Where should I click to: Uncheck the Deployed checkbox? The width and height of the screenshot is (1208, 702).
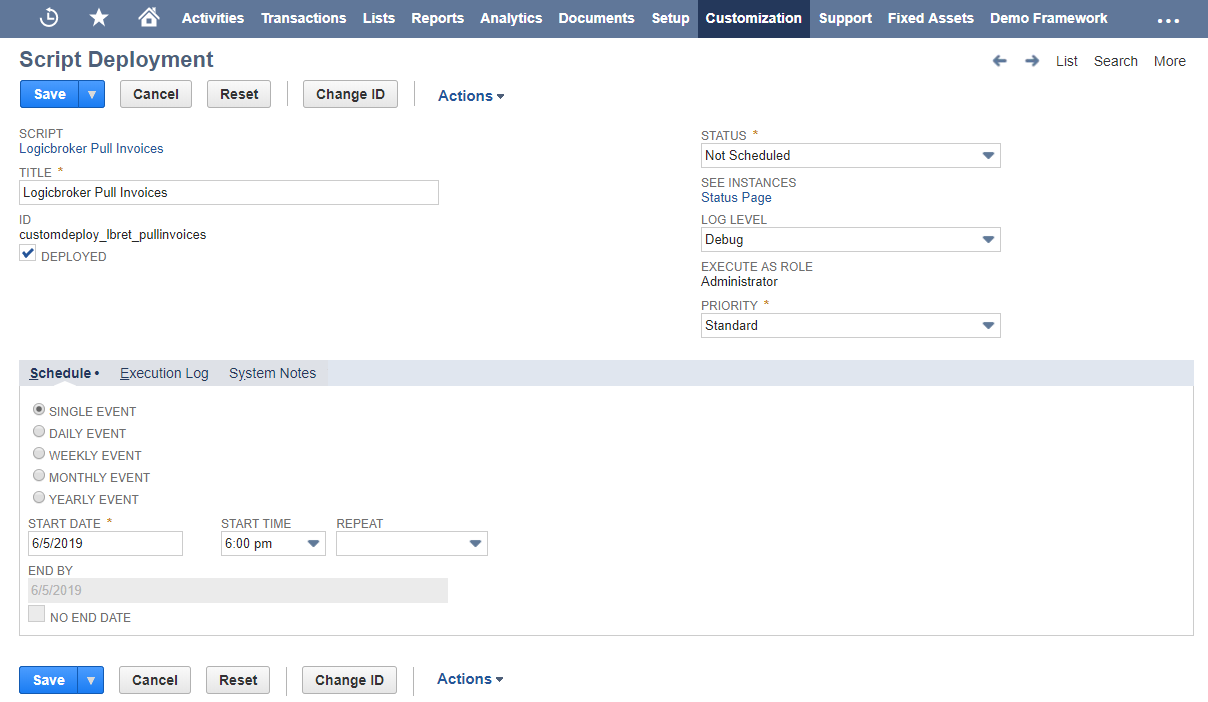[28, 255]
